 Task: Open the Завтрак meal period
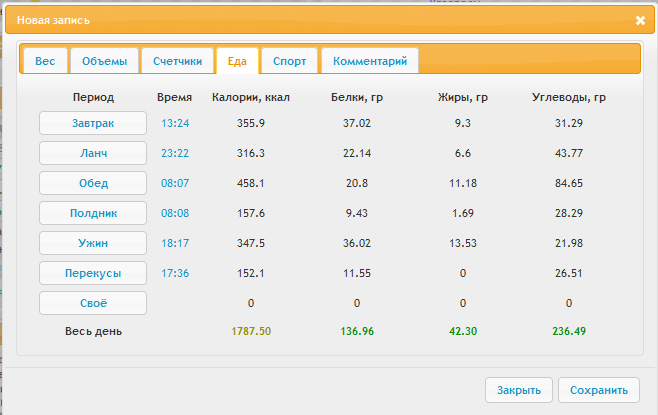[x=93, y=123]
